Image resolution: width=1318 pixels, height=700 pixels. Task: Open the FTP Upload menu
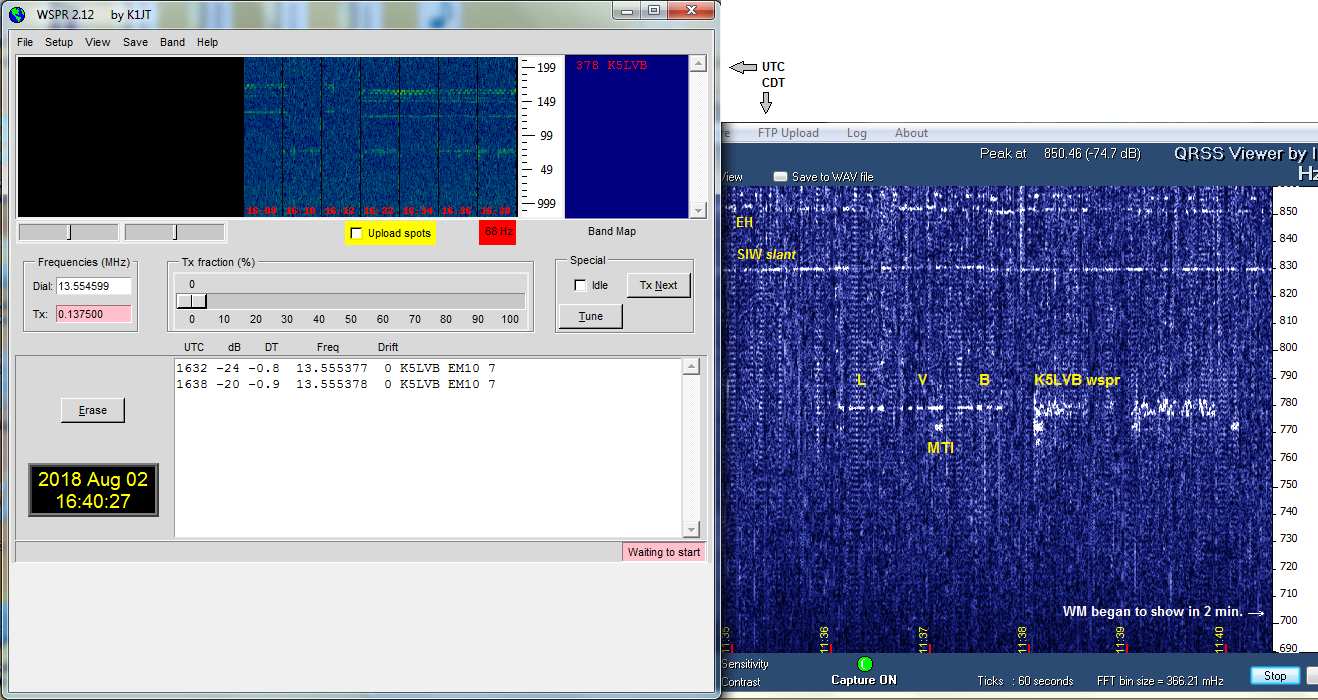788,133
